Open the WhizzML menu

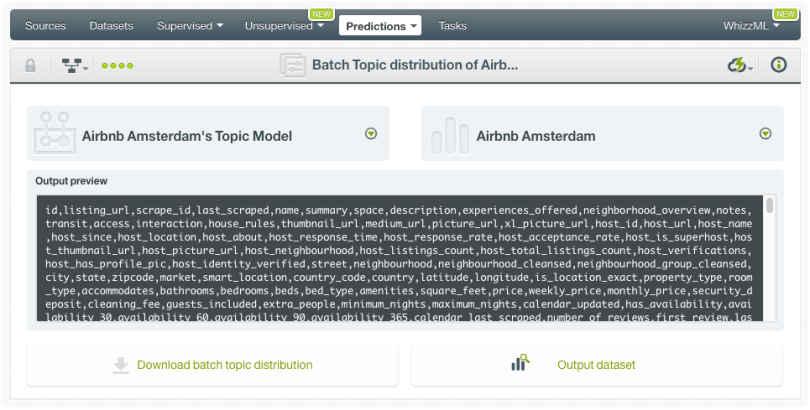[x=751, y=26]
